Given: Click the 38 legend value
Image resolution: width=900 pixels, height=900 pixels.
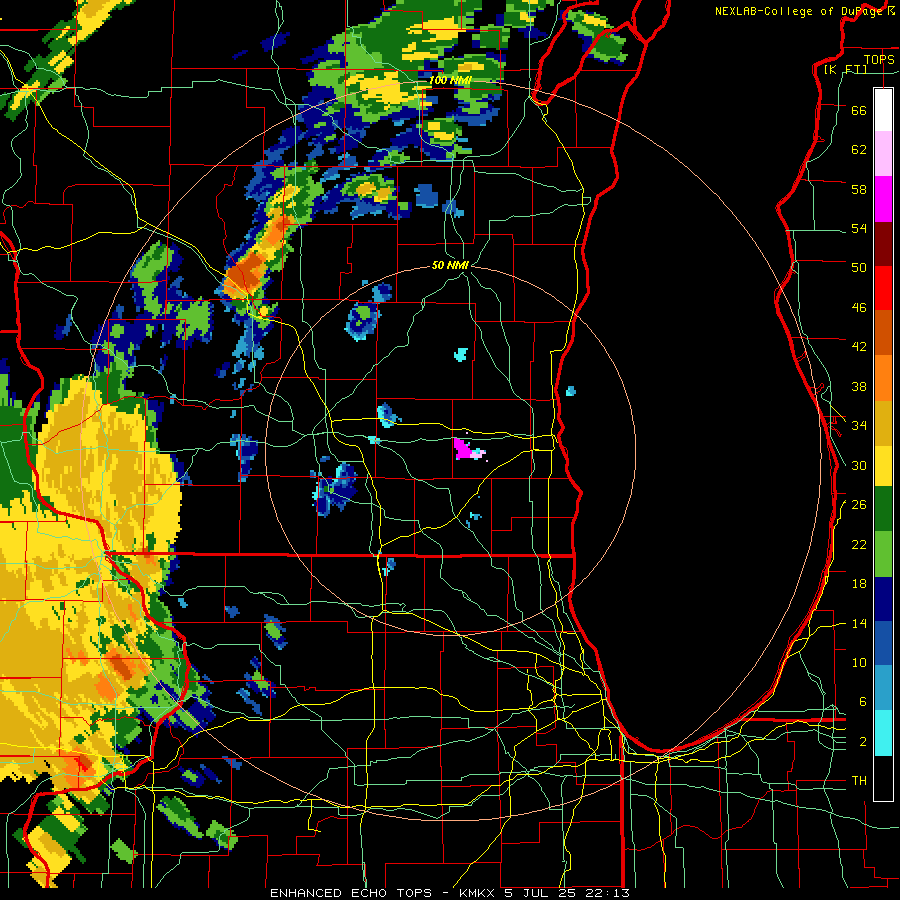Looking at the screenshot, I should point(859,386).
